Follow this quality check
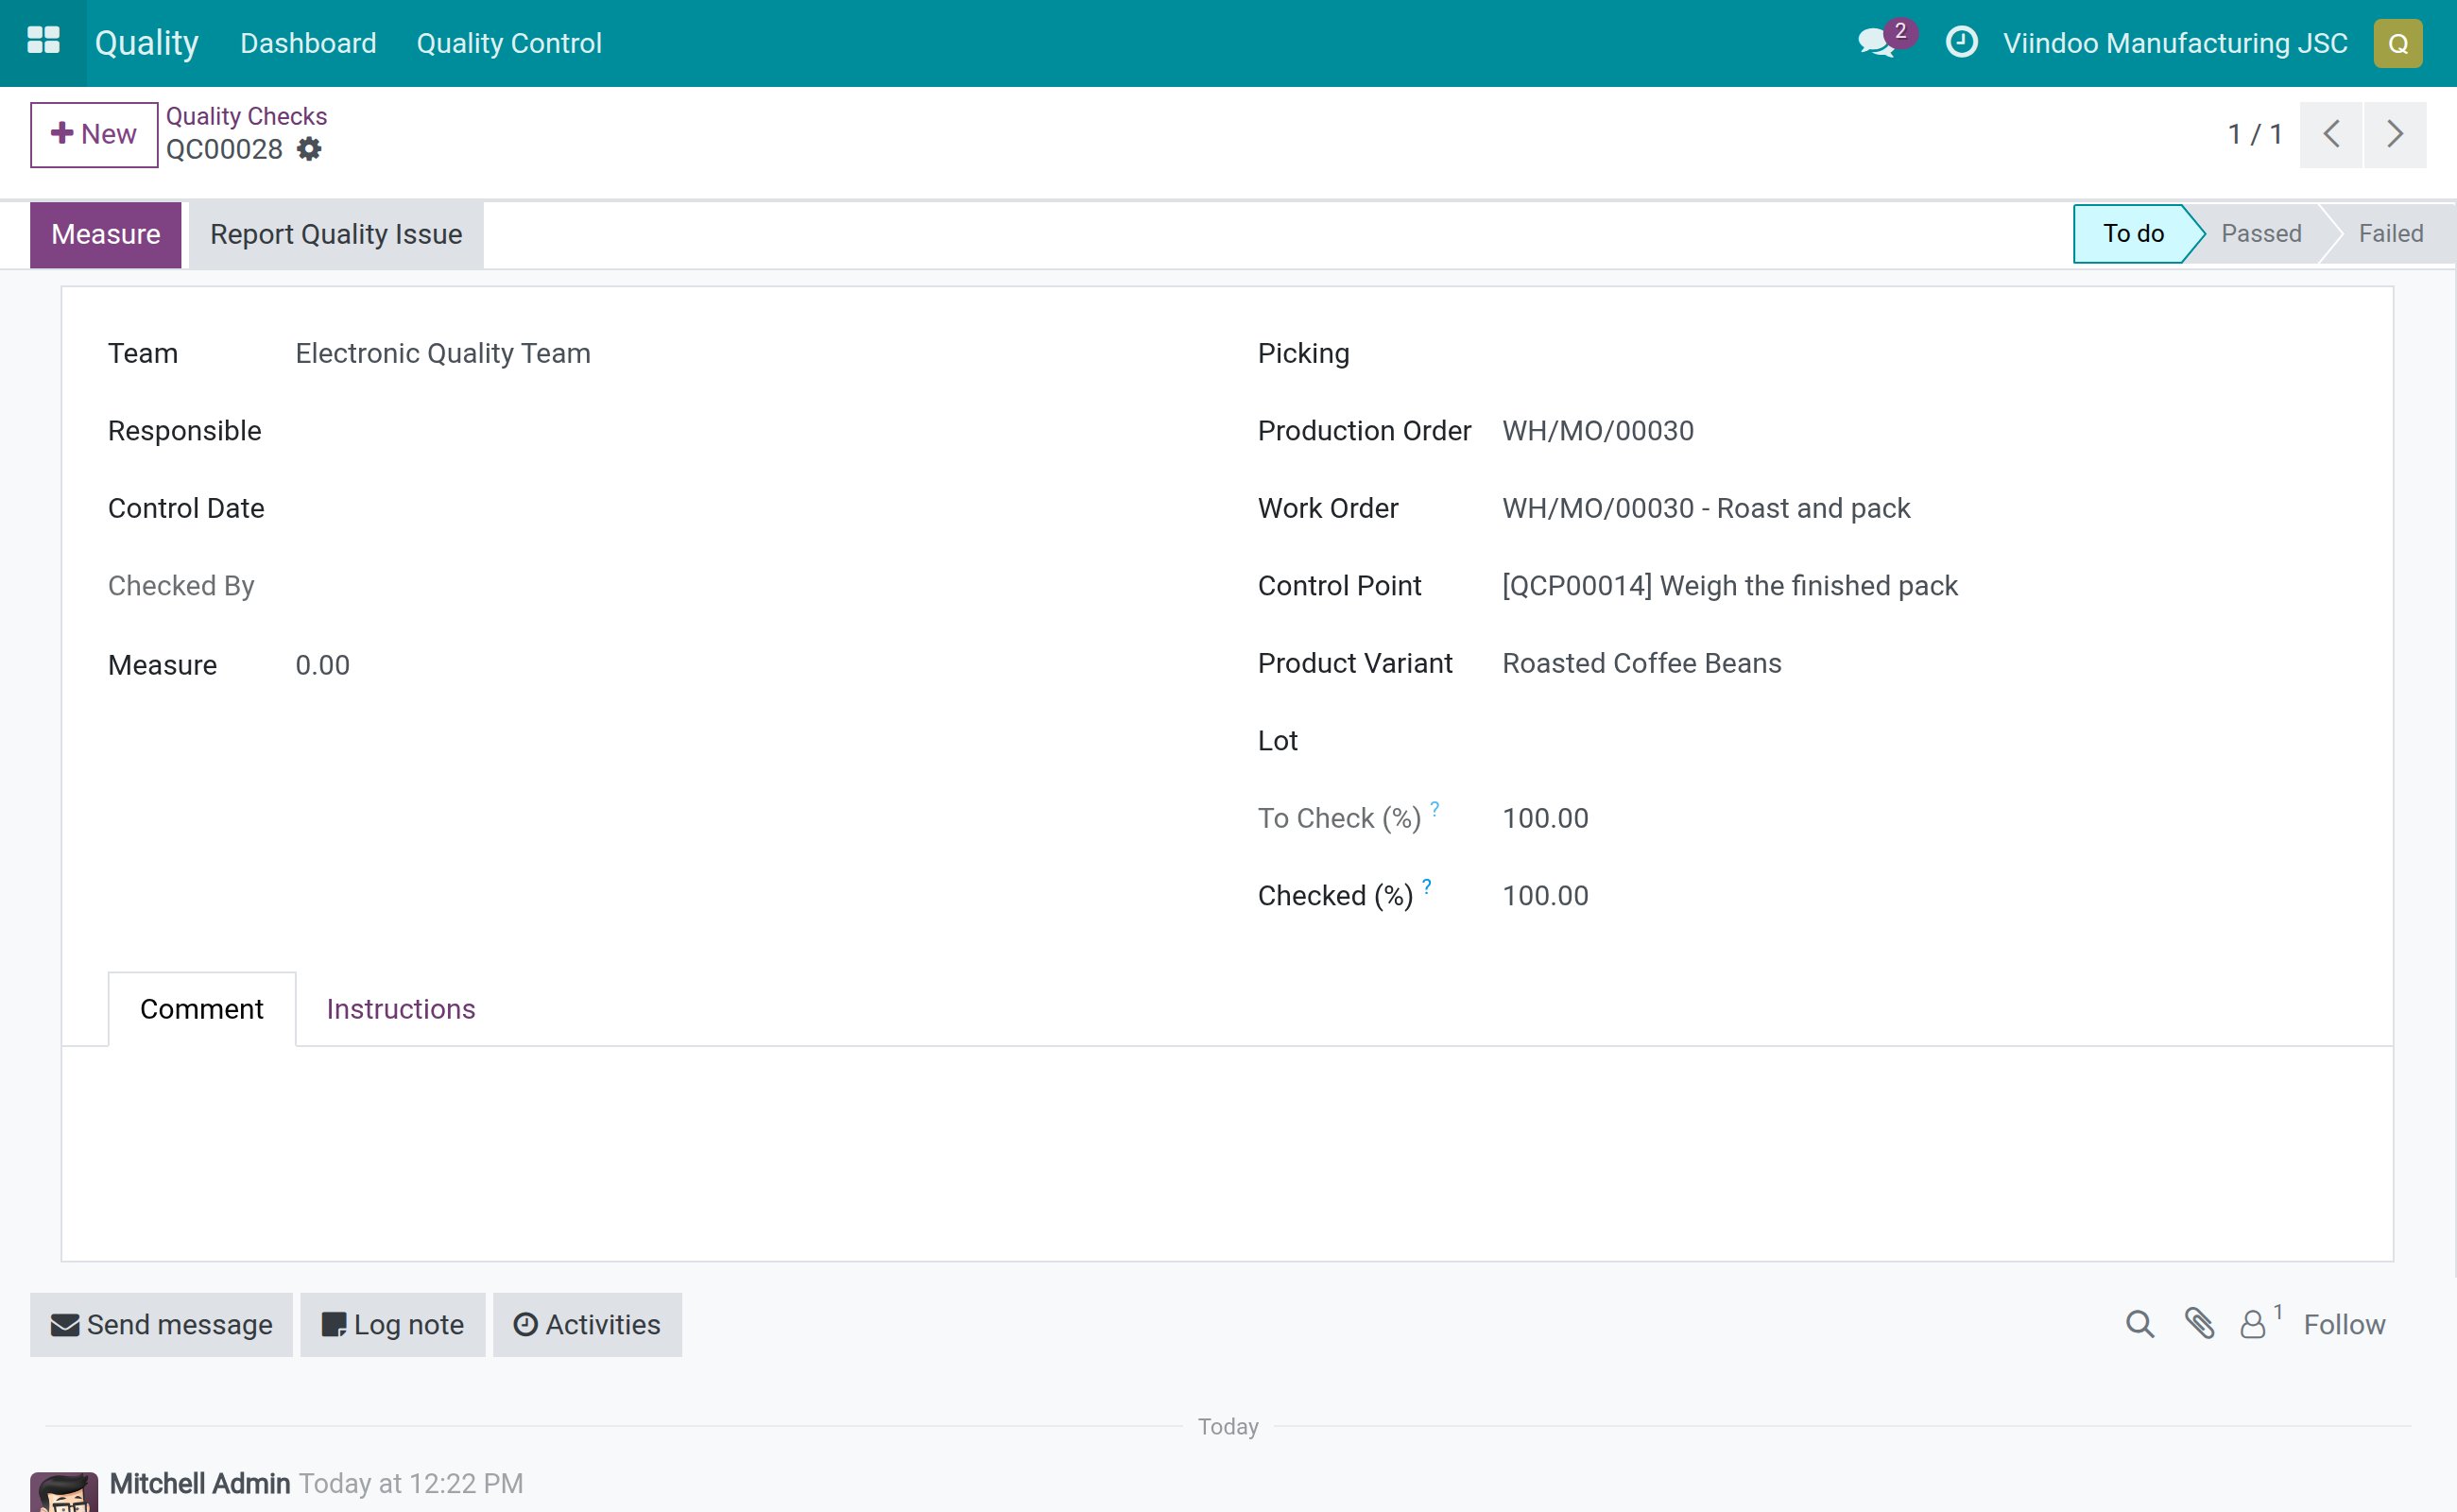Screen dimensions: 2457x1512 coord(2343,1324)
